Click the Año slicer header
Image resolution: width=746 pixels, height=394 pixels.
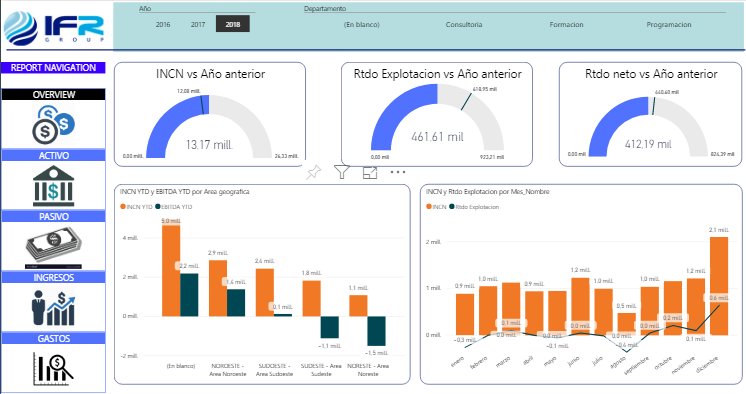click(x=145, y=9)
